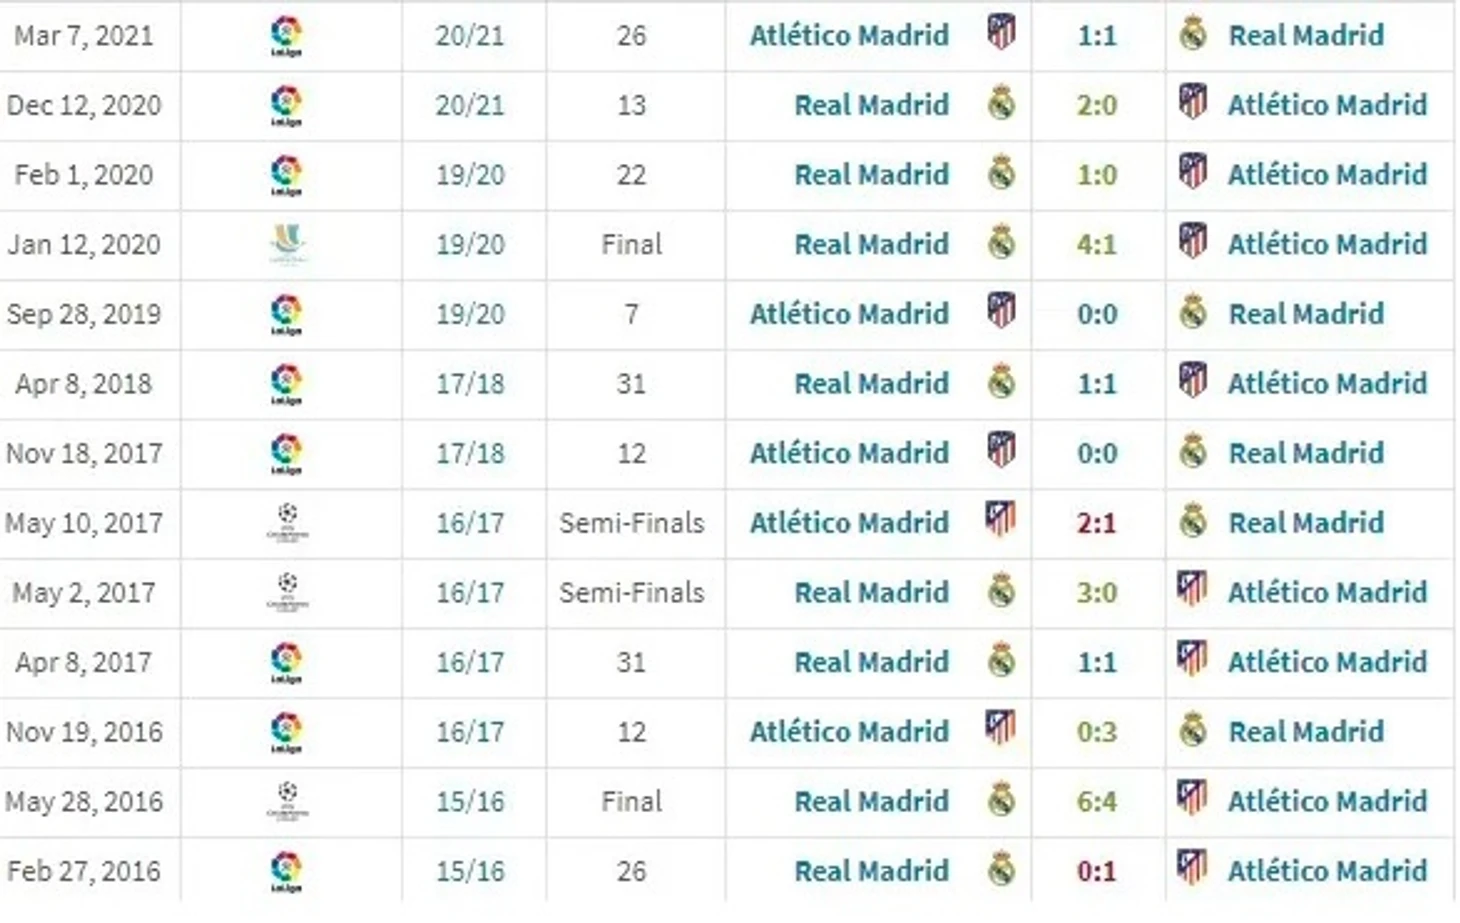Click LaLiga logo in Sep 28, 2019 row
Image resolution: width=1460 pixels, height=923 pixels.
point(287,314)
